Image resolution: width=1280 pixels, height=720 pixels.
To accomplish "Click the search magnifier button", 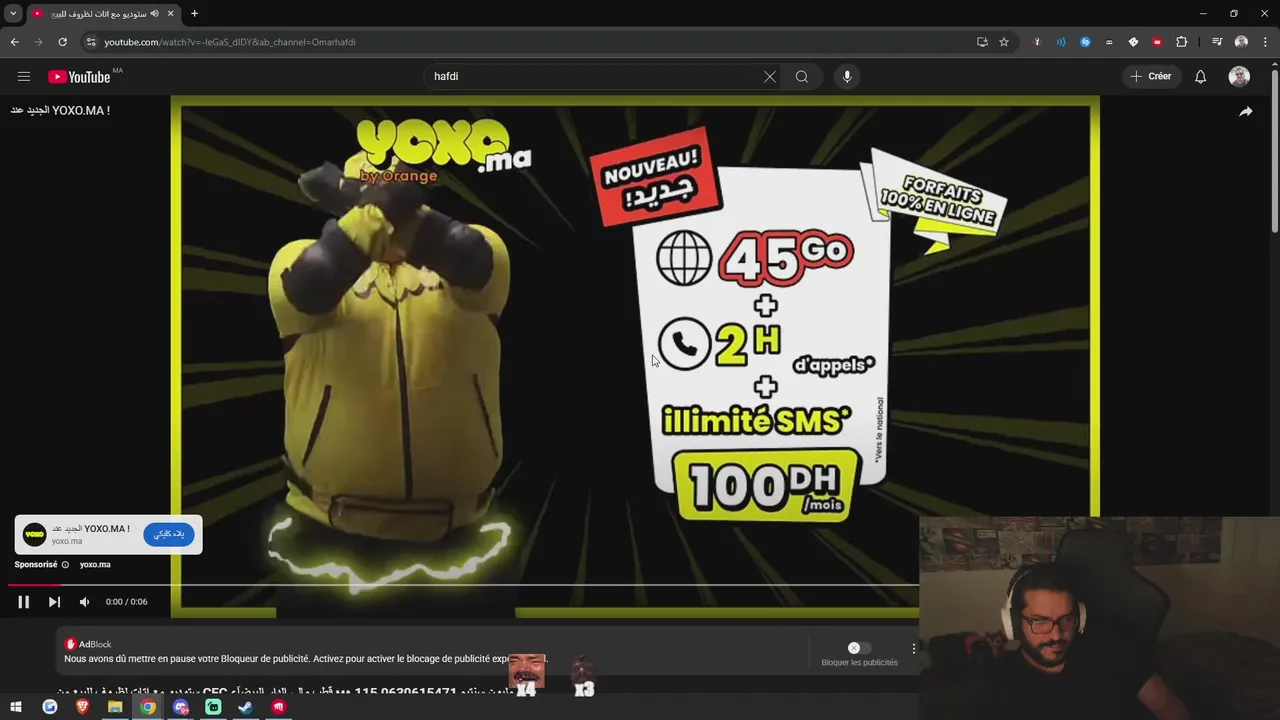I will coord(802,76).
